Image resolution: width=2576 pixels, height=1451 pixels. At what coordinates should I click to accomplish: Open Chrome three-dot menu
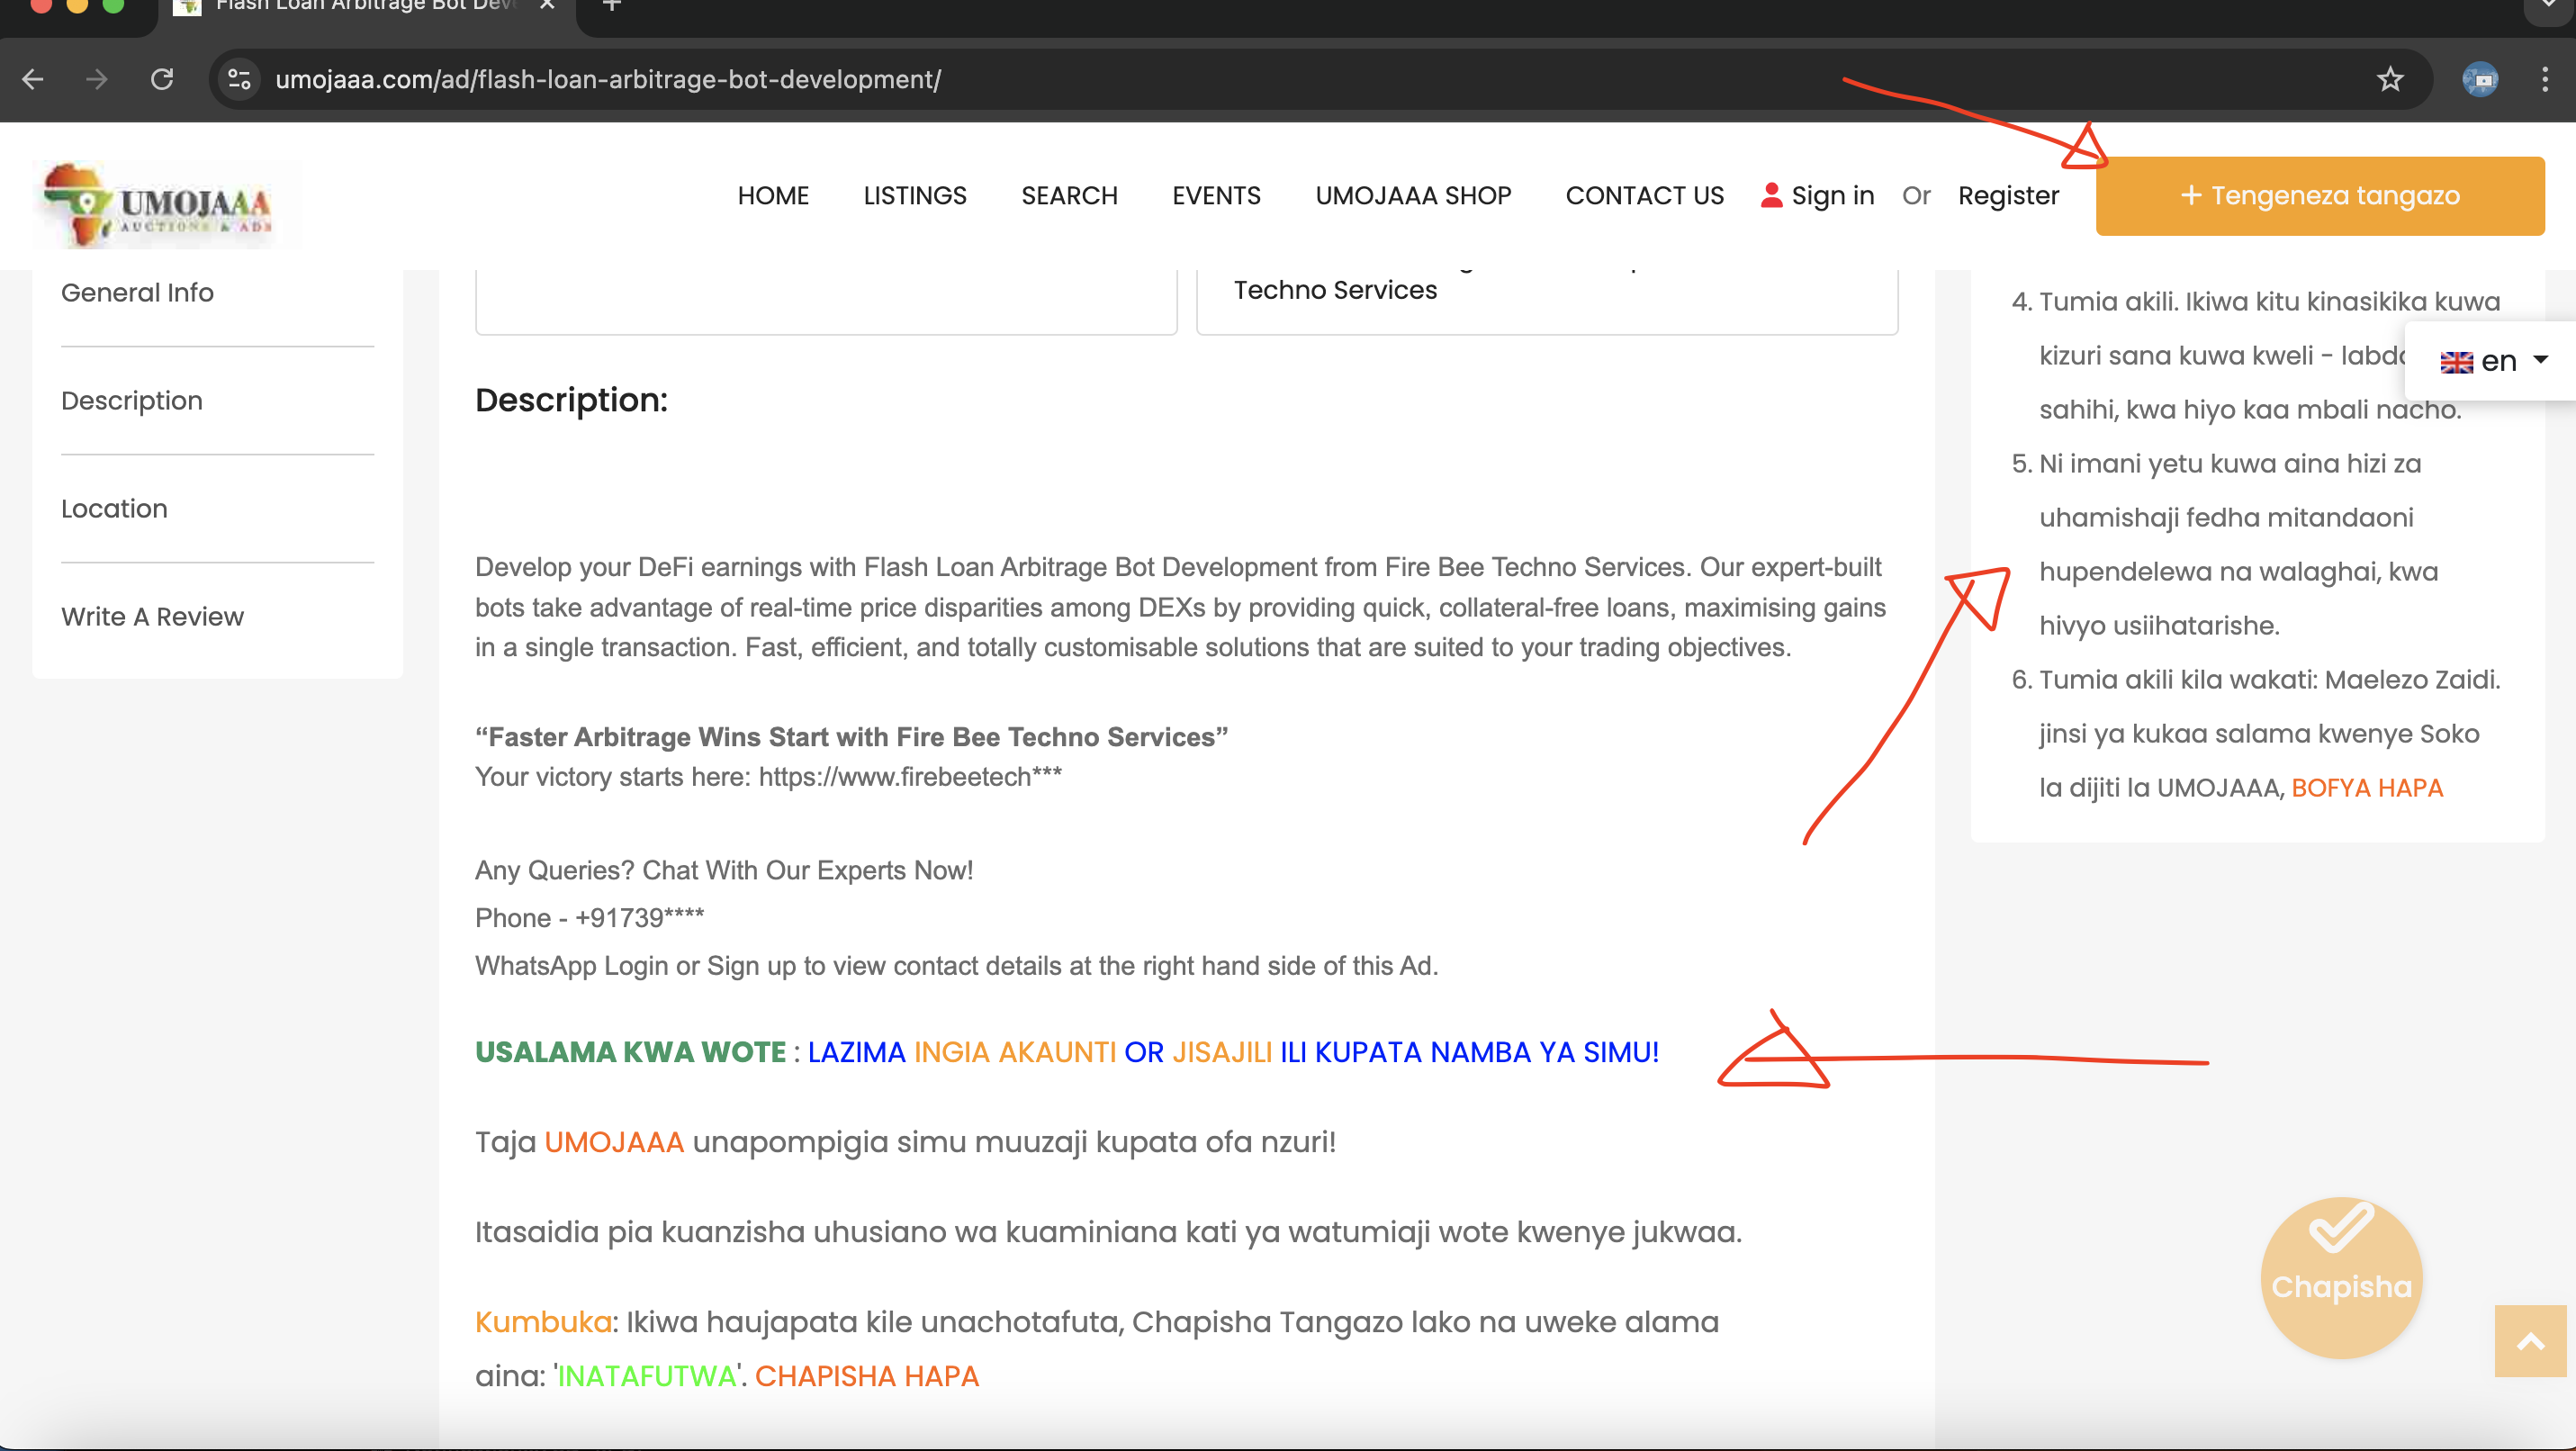[x=2545, y=79]
